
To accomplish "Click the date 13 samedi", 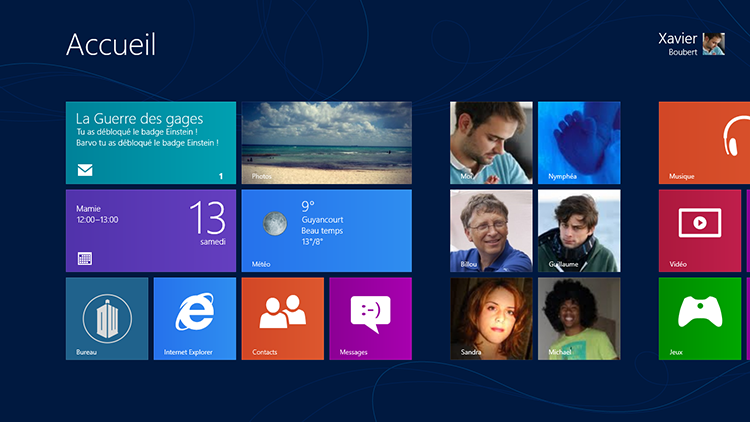I will 208,222.
